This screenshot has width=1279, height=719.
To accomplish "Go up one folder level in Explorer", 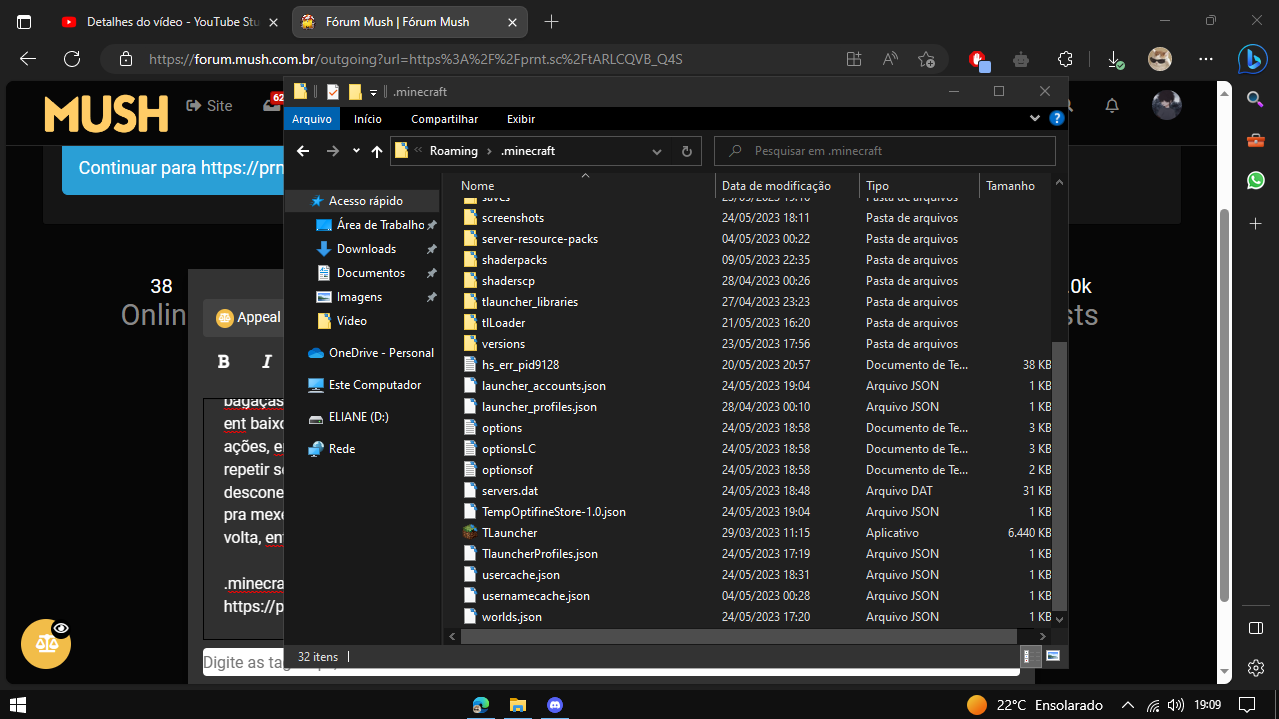I will 377,151.
